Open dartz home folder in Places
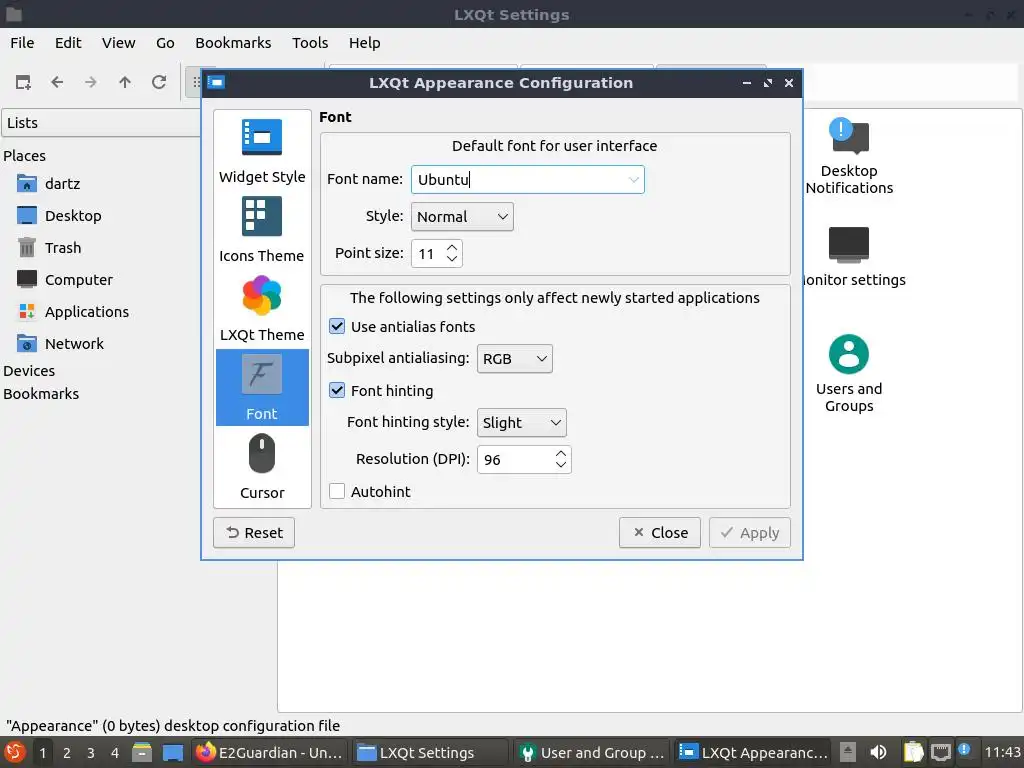This screenshot has width=1024, height=768. coord(48,184)
